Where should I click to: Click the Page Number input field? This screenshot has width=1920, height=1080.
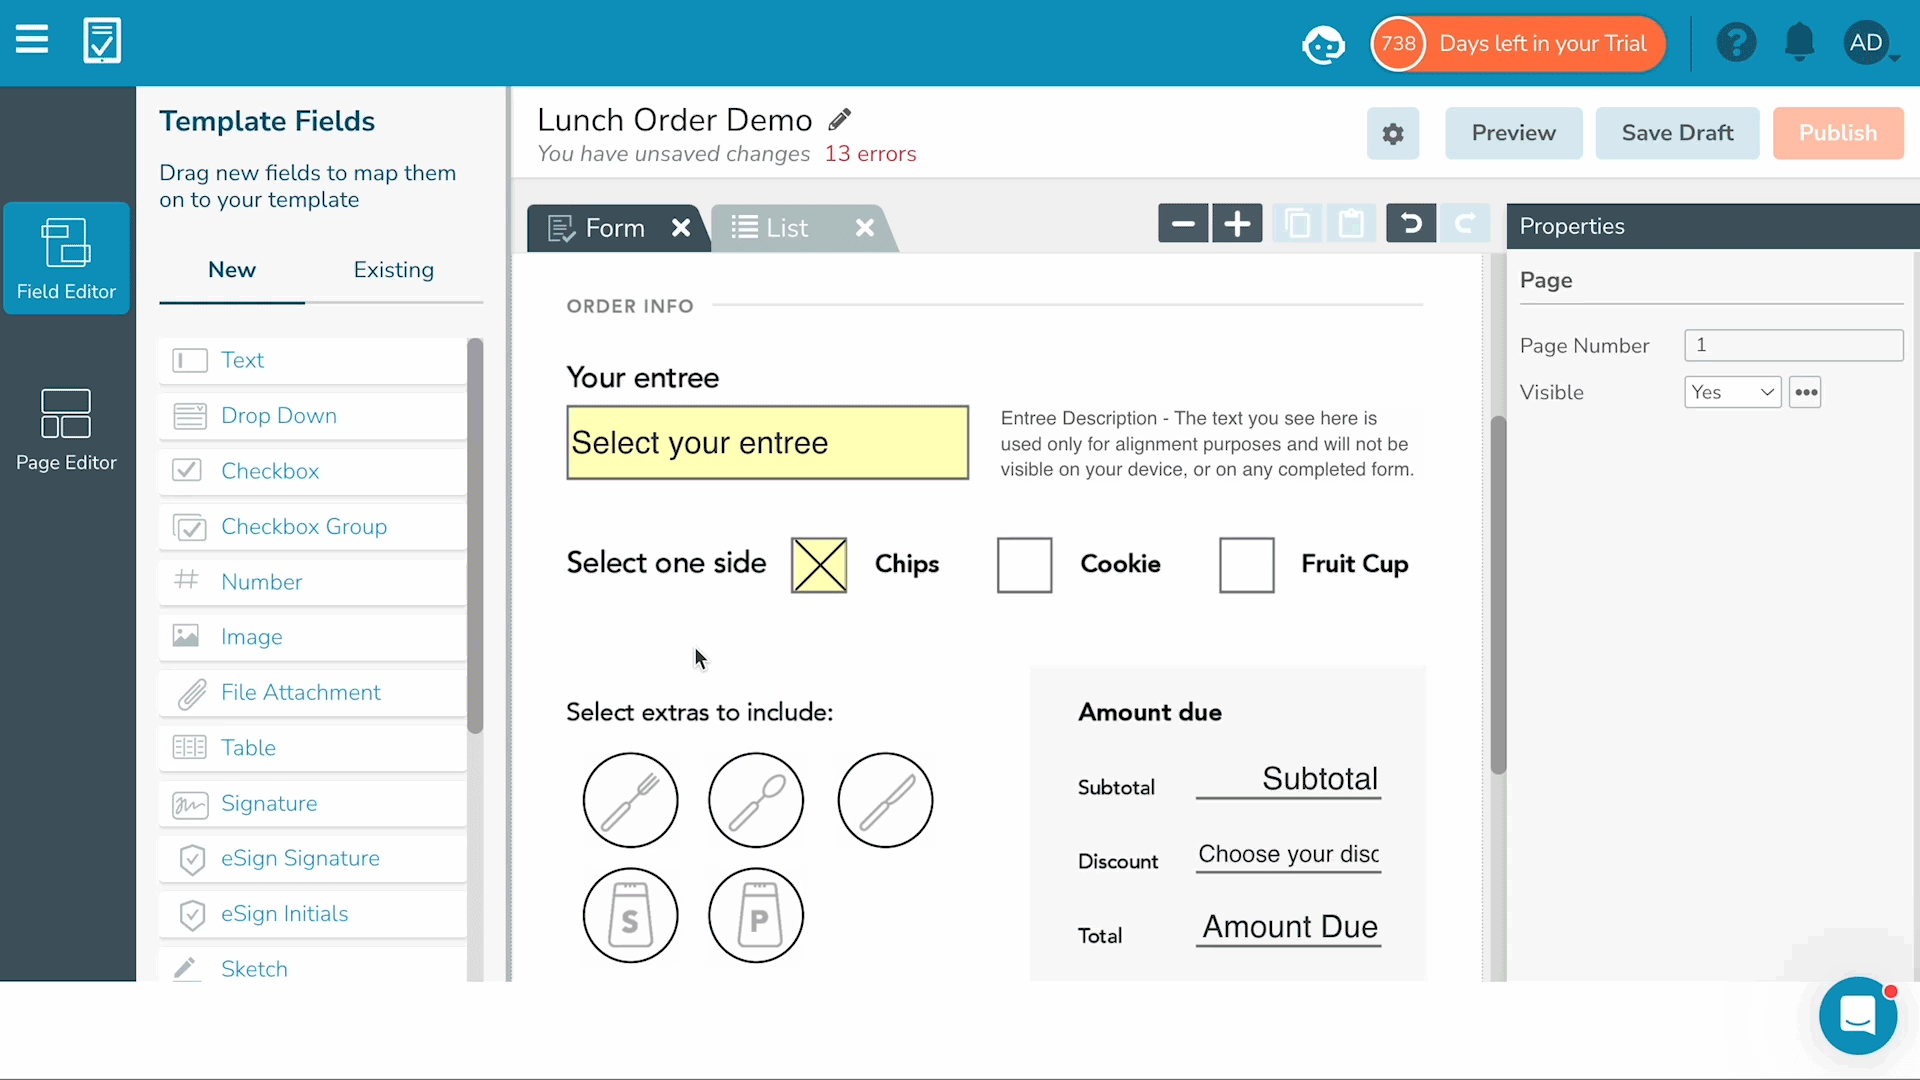click(x=1794, y=345)
